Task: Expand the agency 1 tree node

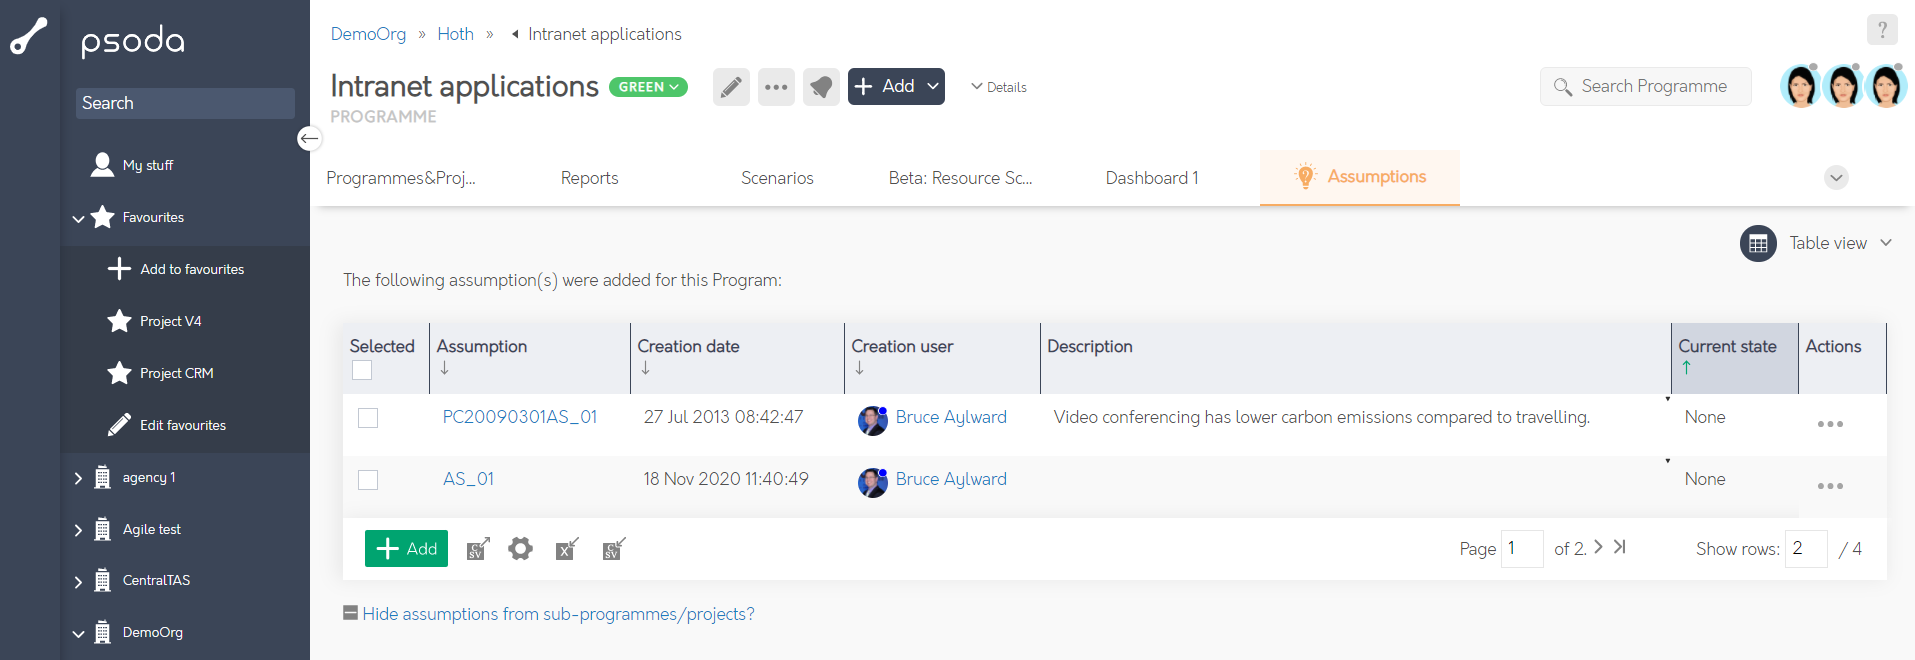Action: click(x=78, y=478)
